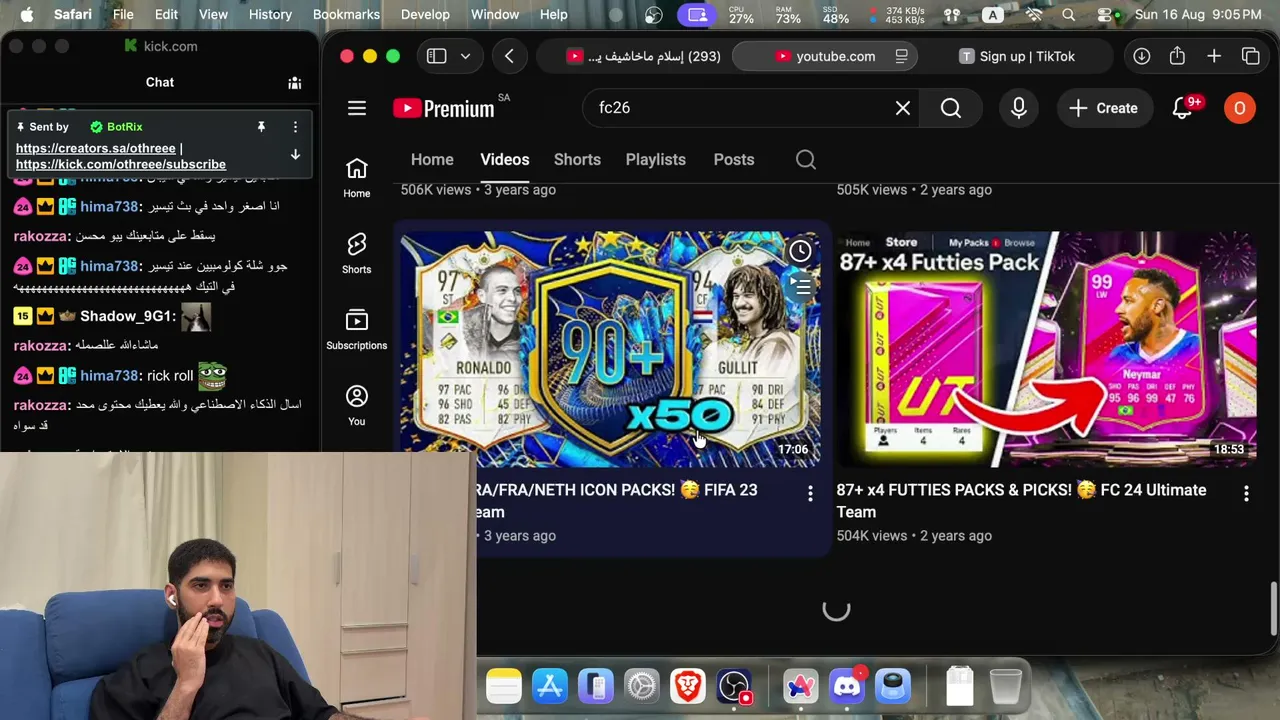This screenshot has height=720, width=1280.
Task: Add ICON PACKS video to Watch Later
Action: (x=800, y=252)
